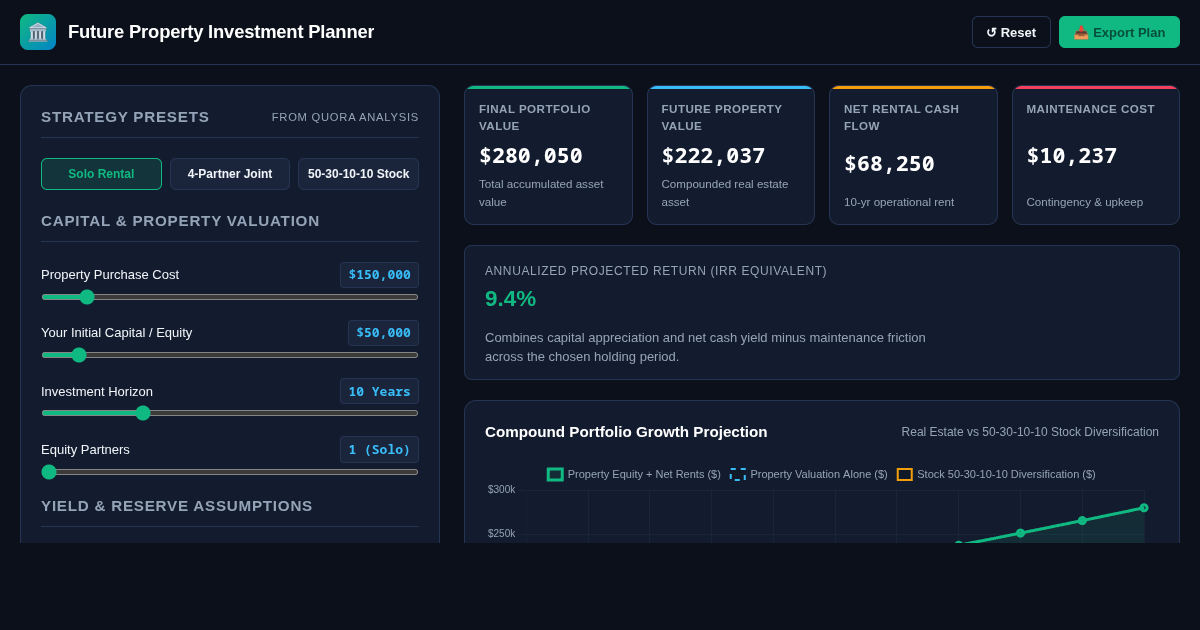The width and height of the screenshot is (1200, 630).
Task: Click the Future Property Investment Planner title
Action: coord(221,32)
